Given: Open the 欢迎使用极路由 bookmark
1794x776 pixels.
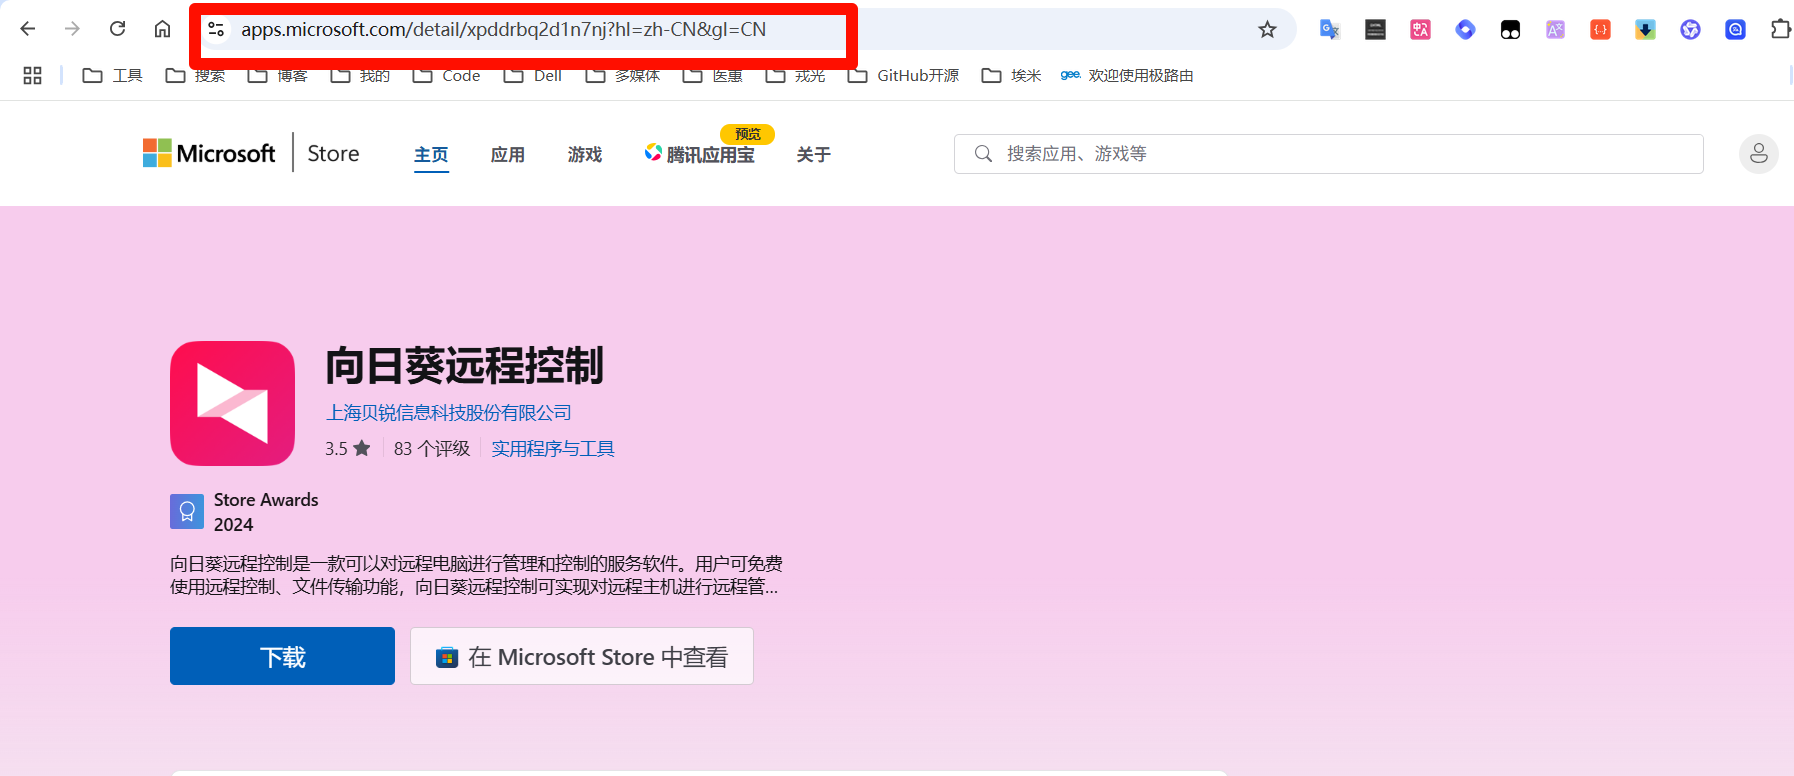Looking at the screenshot, I should (x=1127, y=75).
